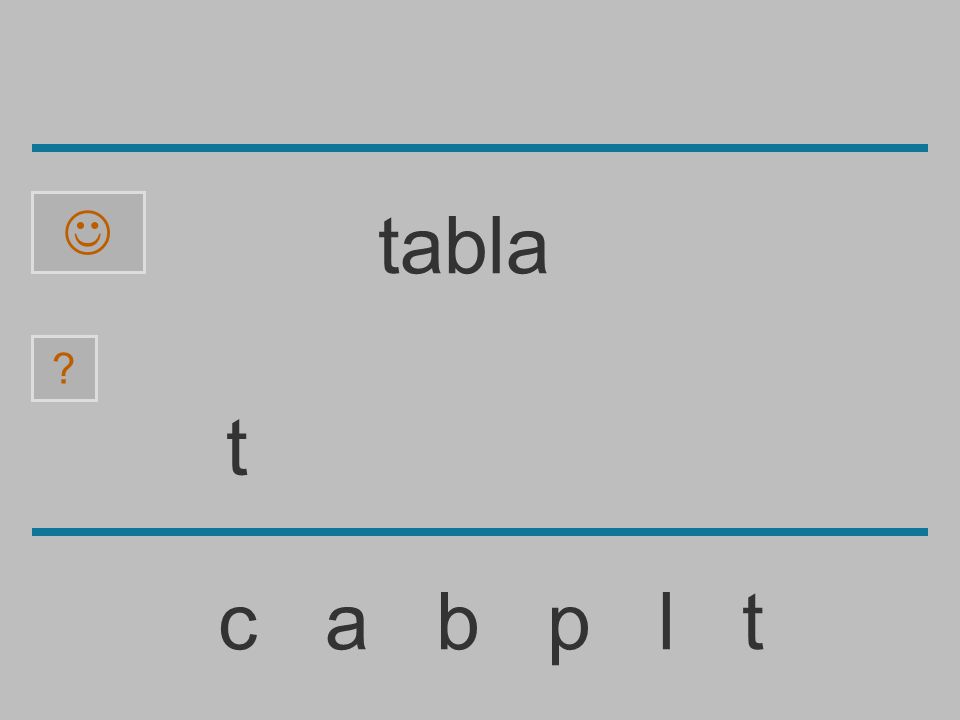The image size is (960, 720).
Task: Click the upper blue separator line
Action: pos(480,148)
